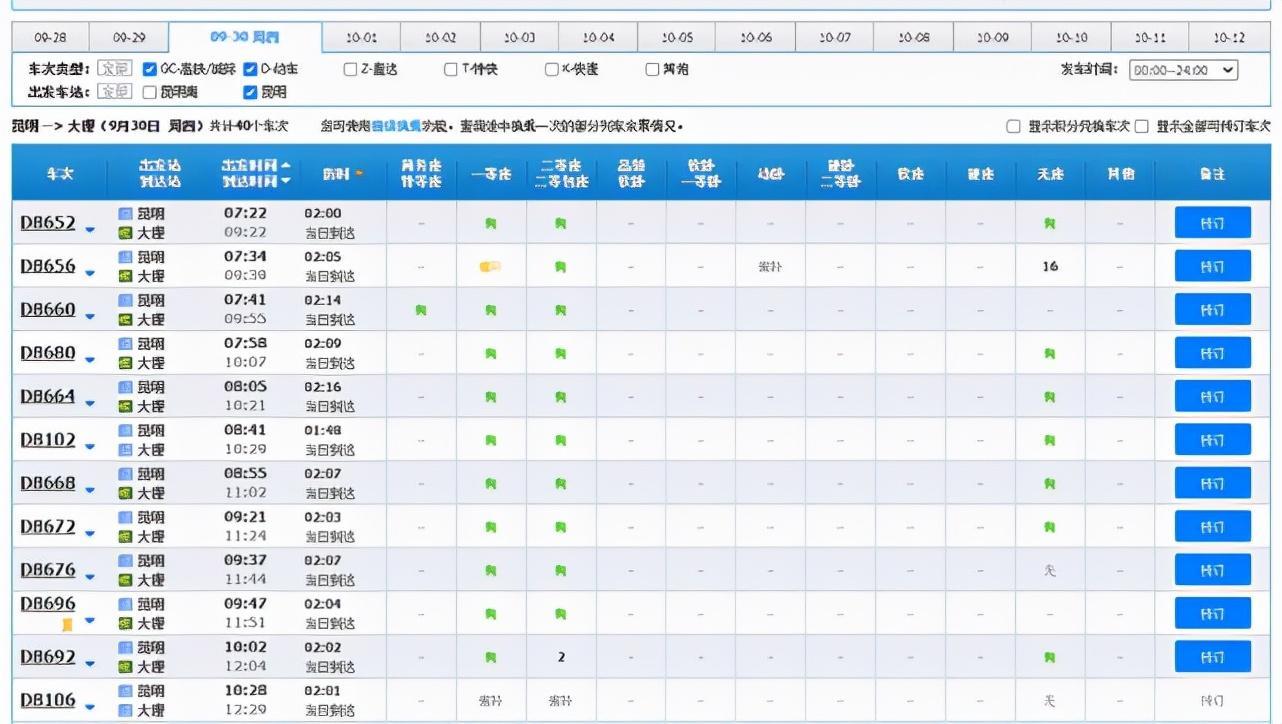Click the yellow first-class seat icon for D8656
The width and height of the screenshot is (1282, 724).
point(490,267)
